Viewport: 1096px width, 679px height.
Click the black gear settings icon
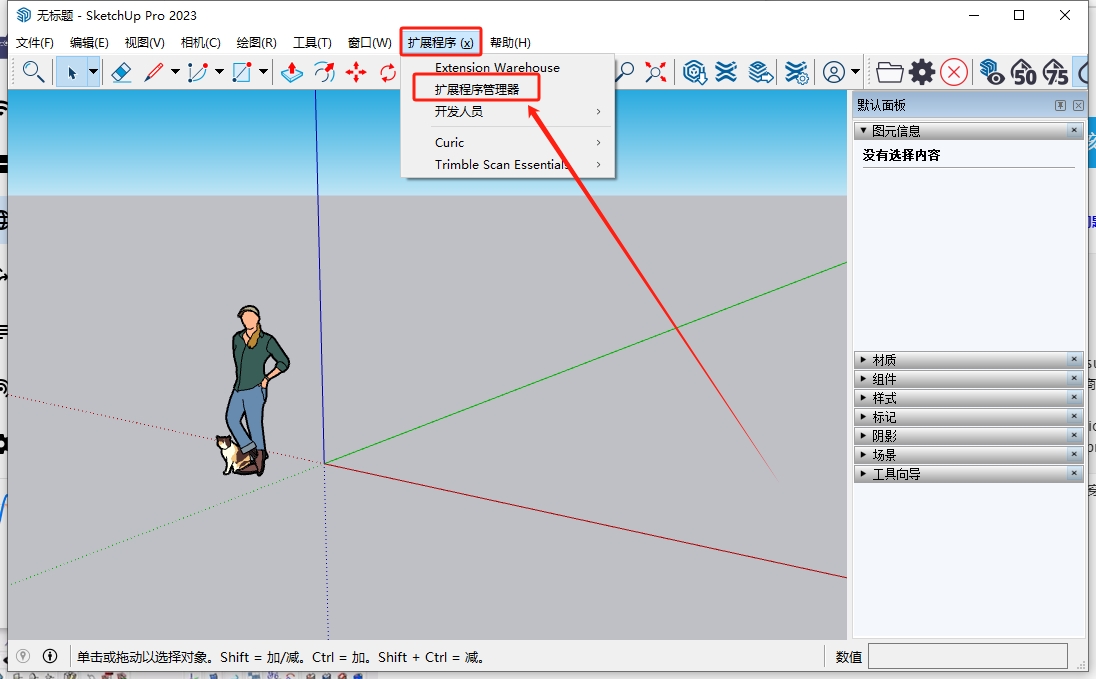coord(921,72)
